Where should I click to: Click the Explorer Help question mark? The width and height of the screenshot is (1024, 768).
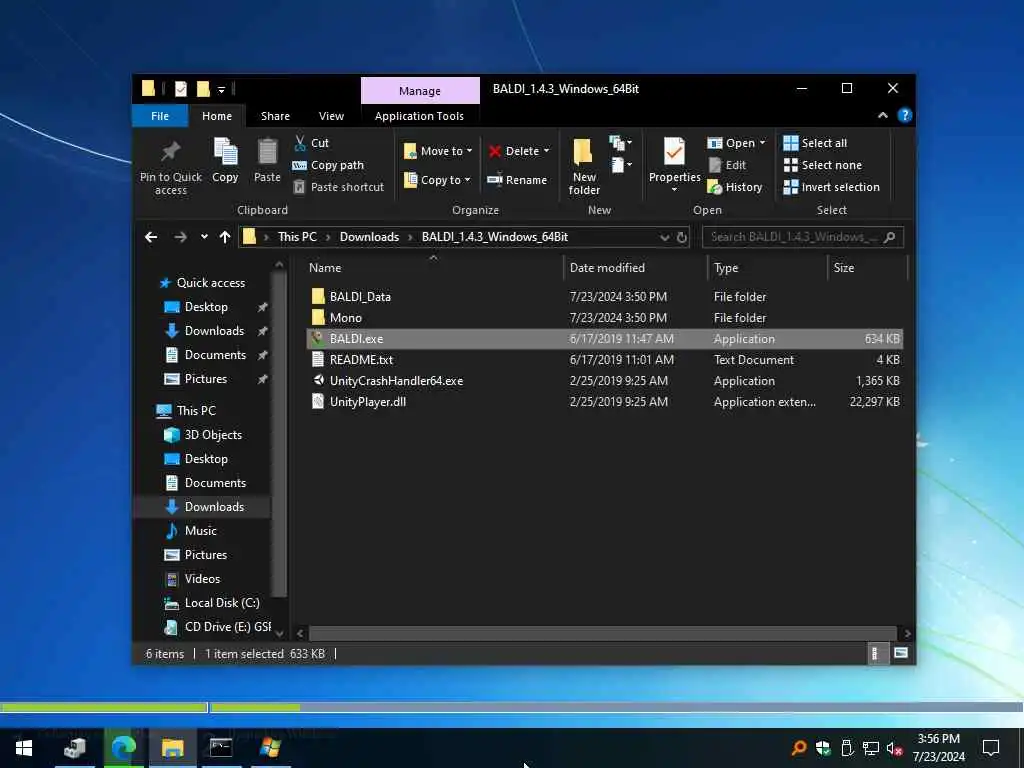(x=904, y=116)
